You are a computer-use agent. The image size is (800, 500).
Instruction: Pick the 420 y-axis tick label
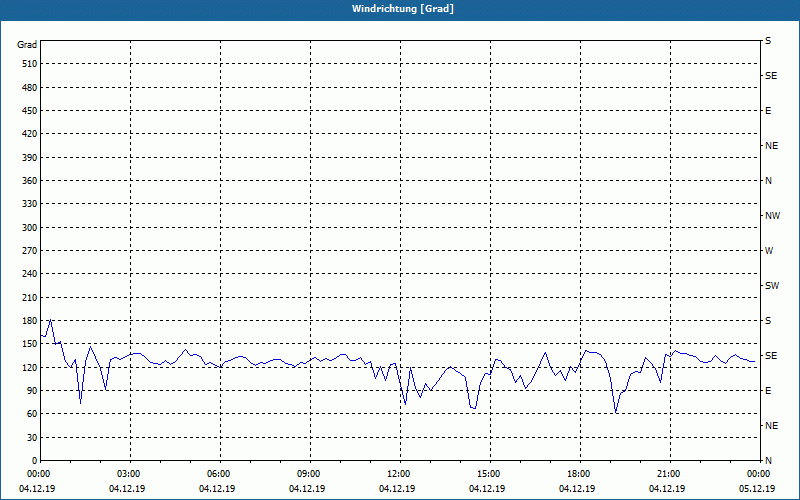pyautogui.click(x=30, y=134)
